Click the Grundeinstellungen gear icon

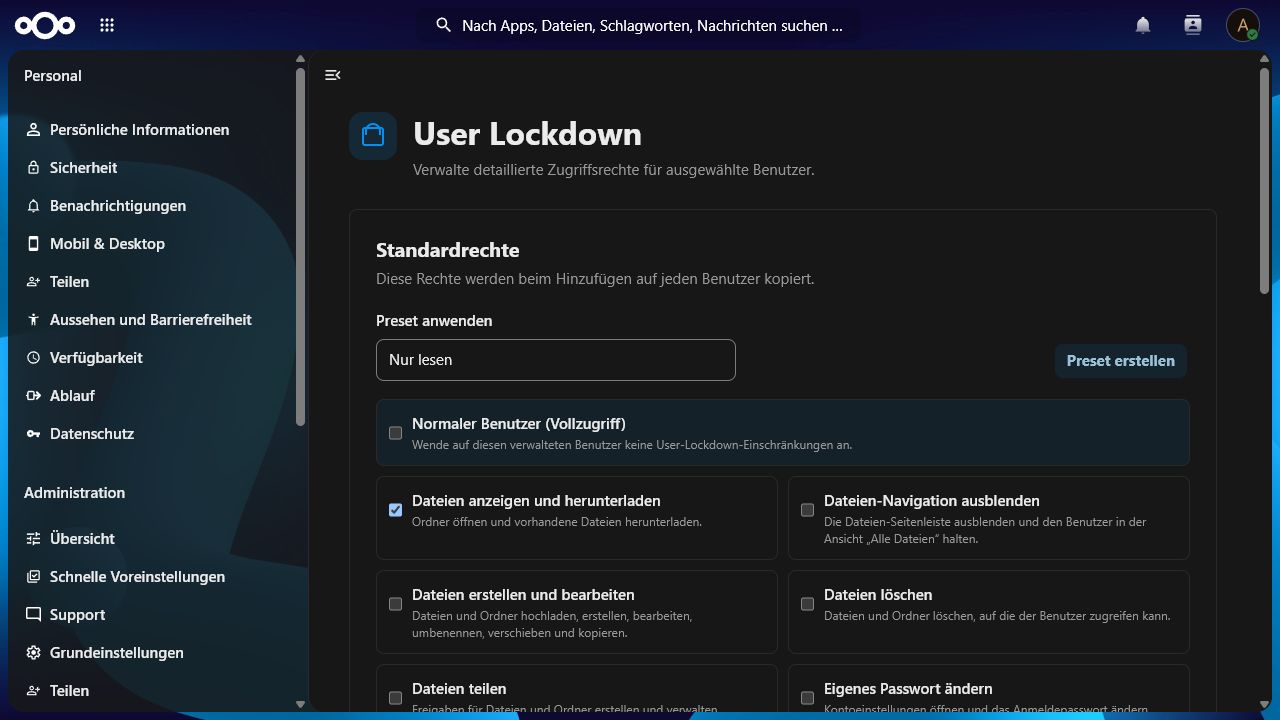coord(33,653)
